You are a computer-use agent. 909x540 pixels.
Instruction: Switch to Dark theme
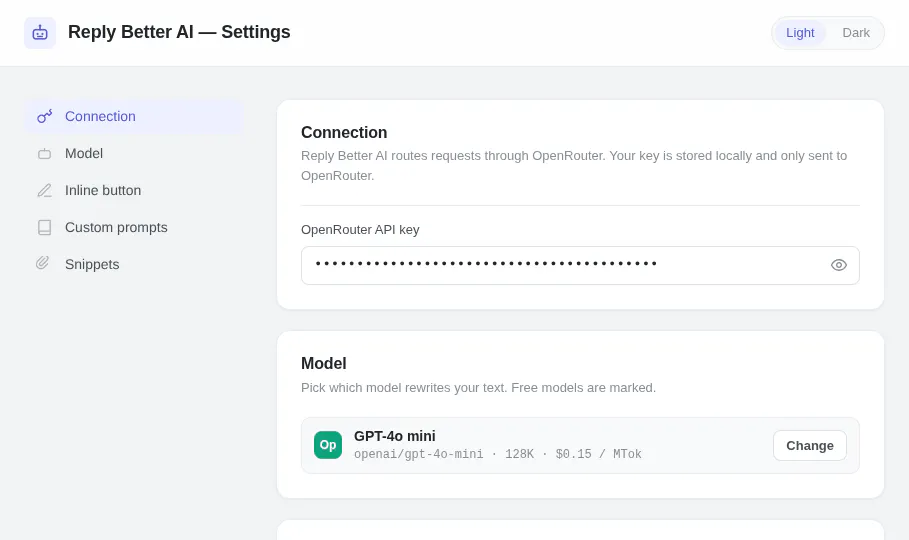[x=856, y=33]
